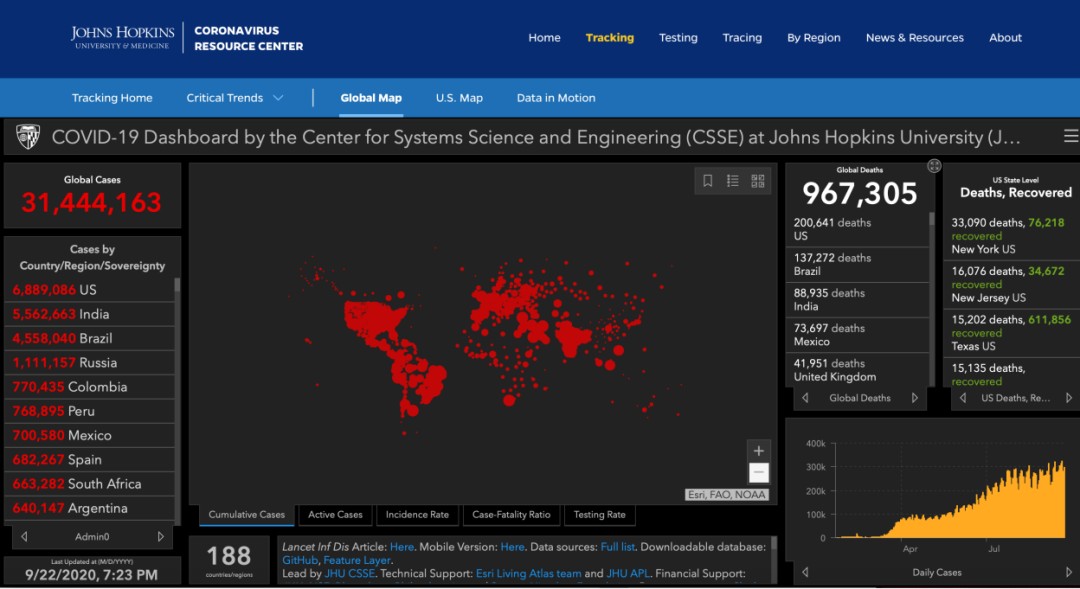Screen dimensions: 1080x589
Task: Open the JHU CSSE link
Action: (350, 573)
